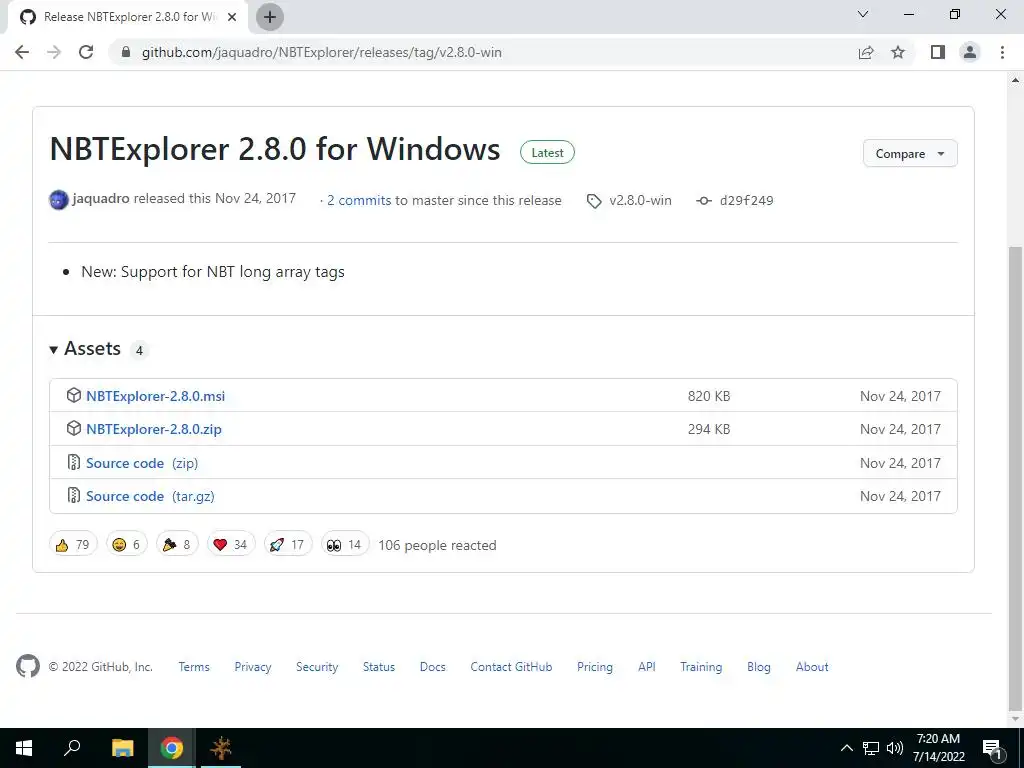1024x768 pixels.
Task: Toggle the thumbs up reaction 79
Action: click(x=73, y=544)
